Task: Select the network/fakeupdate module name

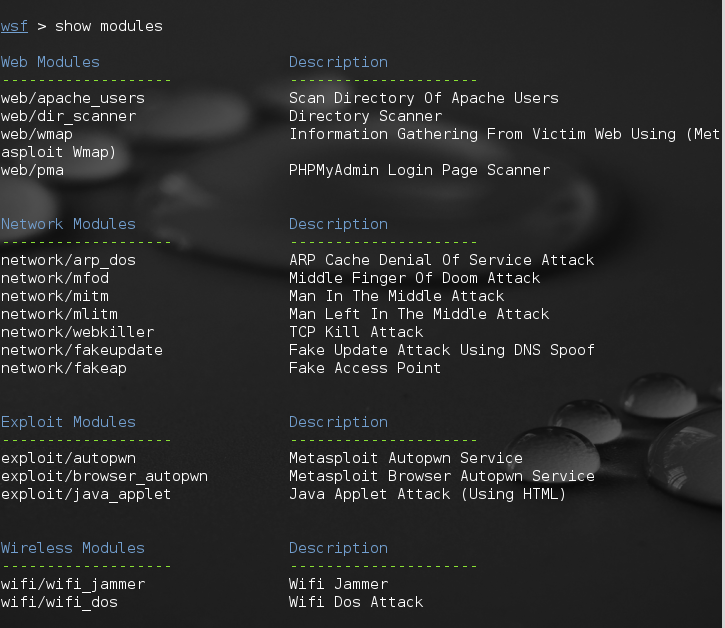Action: 81,350
